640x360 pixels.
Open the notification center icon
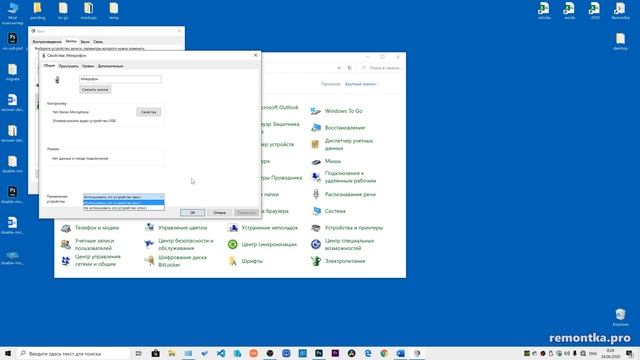pyautogui.click(x=630, y=353)
